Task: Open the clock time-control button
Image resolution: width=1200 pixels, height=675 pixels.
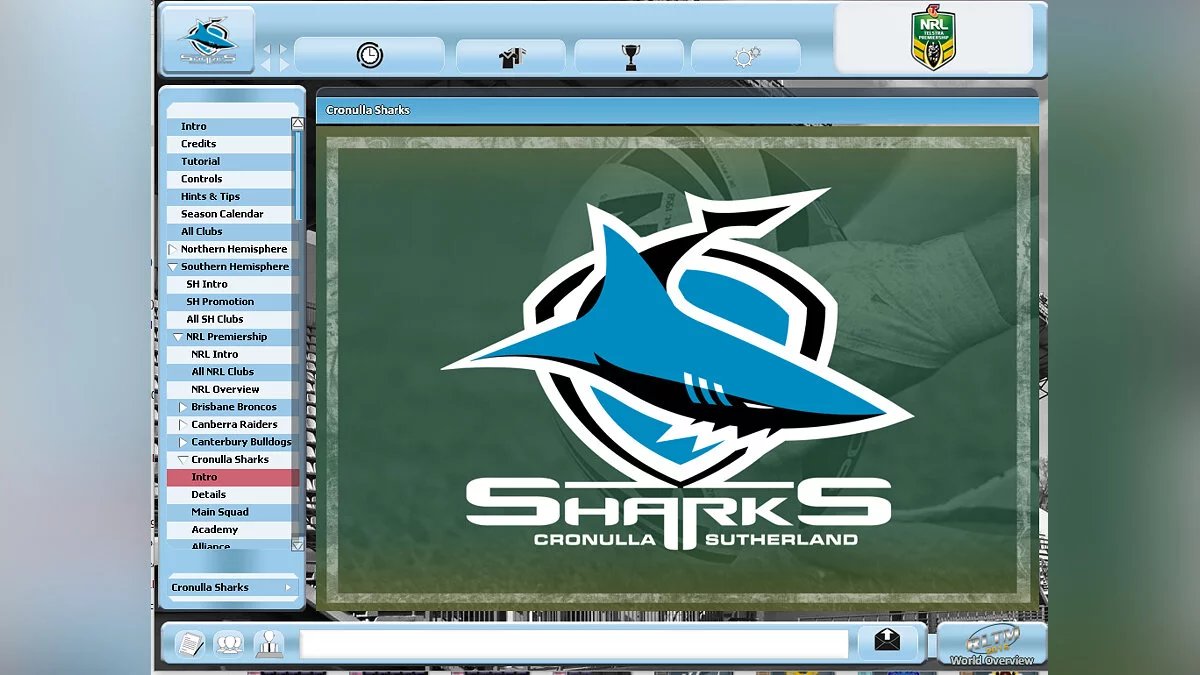Action: [369, 56]
